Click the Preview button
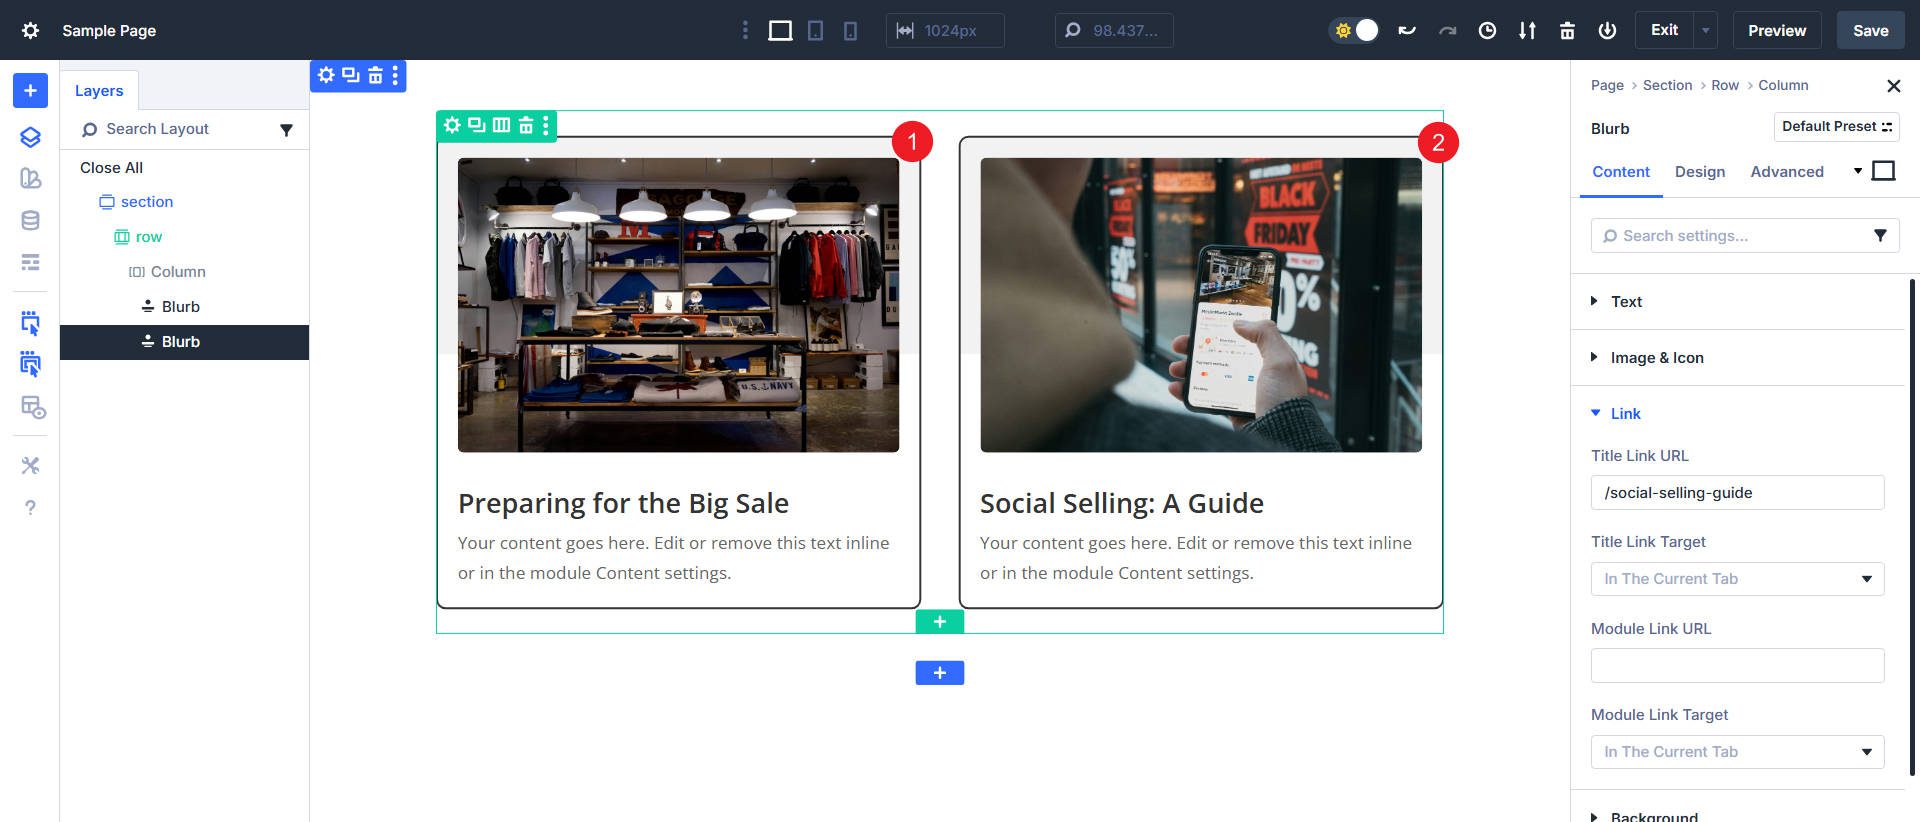 [1777, 31]
